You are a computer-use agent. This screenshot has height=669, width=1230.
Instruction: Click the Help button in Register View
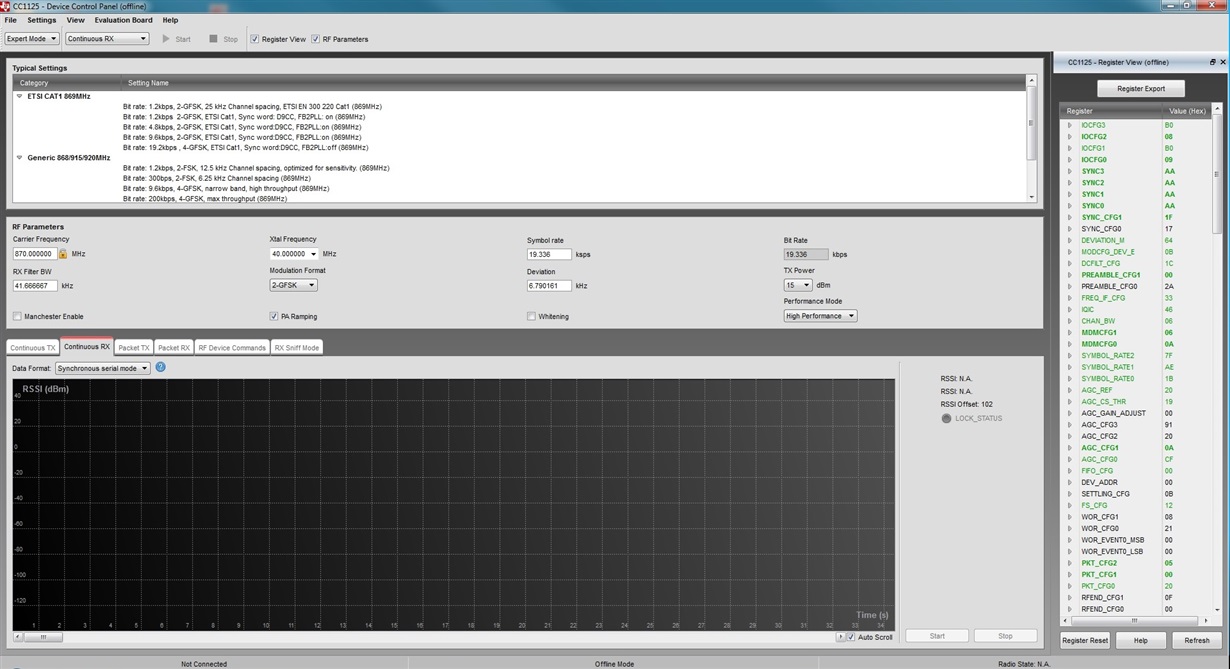point(1140,640)
